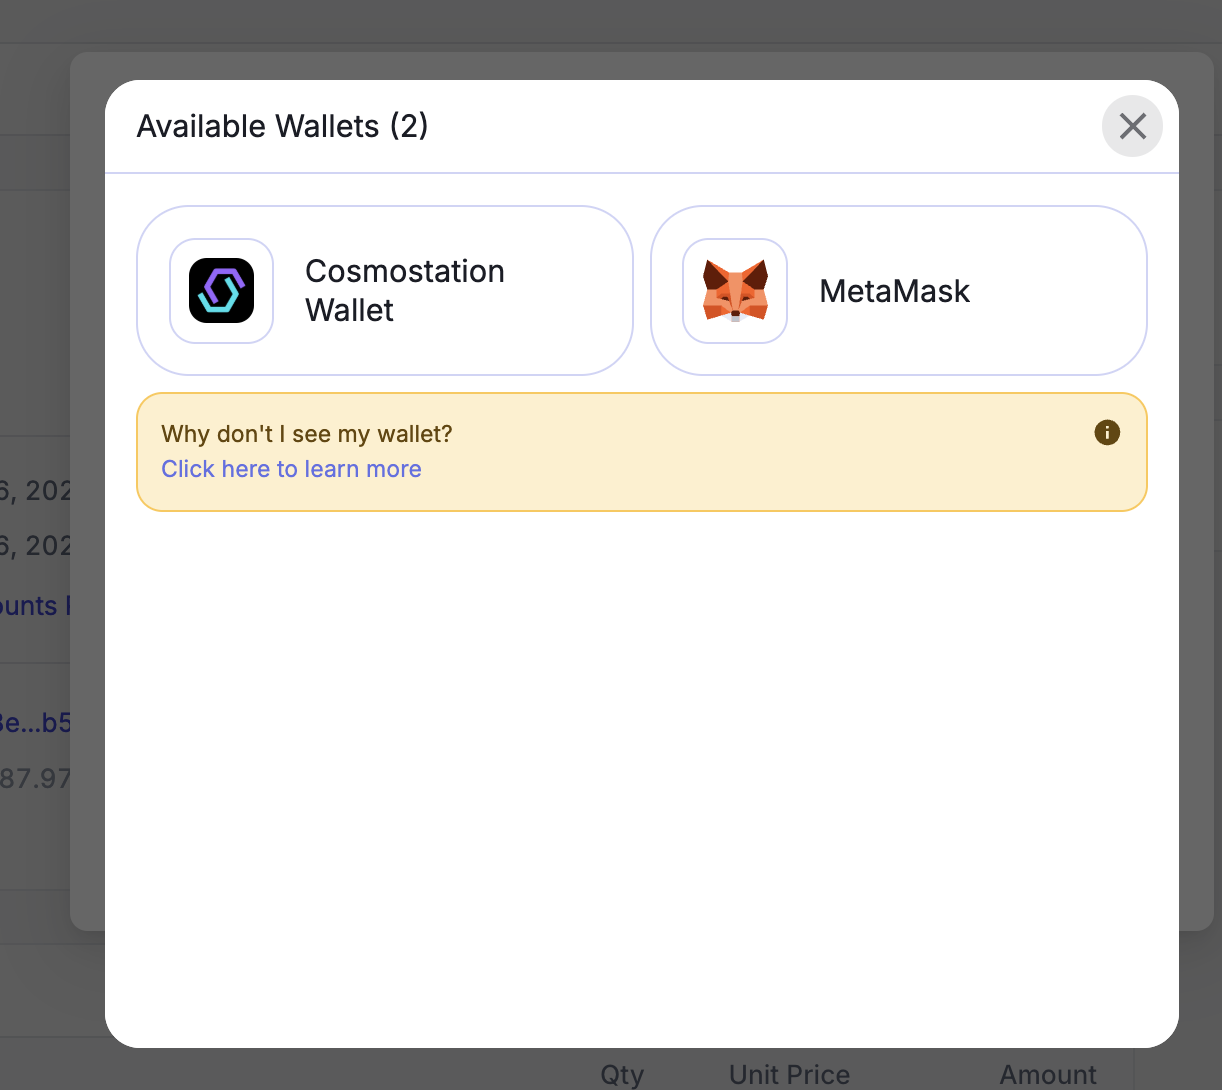The image size is (1222, 1090).
Task: Click the upper partially hidden date text
Action: [35, 491]
